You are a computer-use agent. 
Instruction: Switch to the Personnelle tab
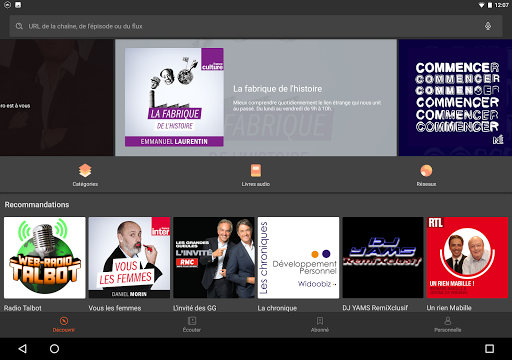pyautogui.click(x=448, y=324)
